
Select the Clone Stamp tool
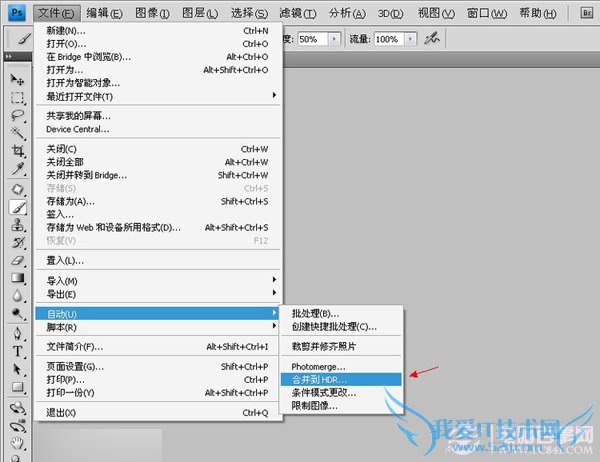(17, 225)
